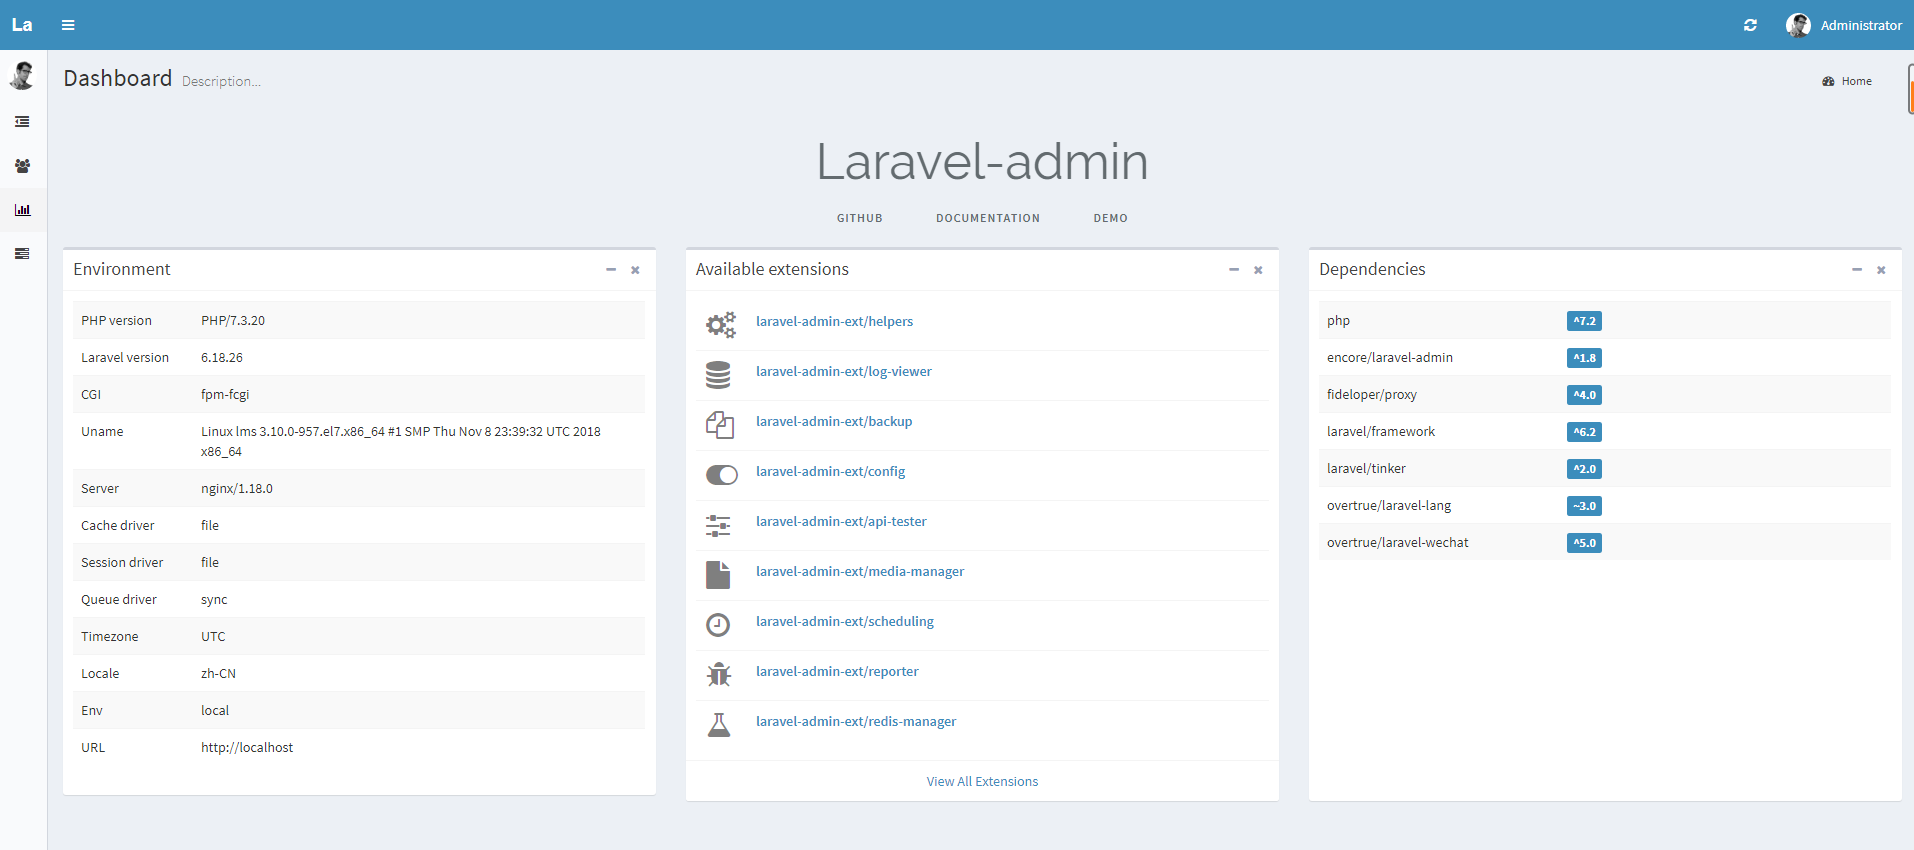Open the sidebar users group icon
This screenshot has width=1914, height=850.
pos(22,166)
